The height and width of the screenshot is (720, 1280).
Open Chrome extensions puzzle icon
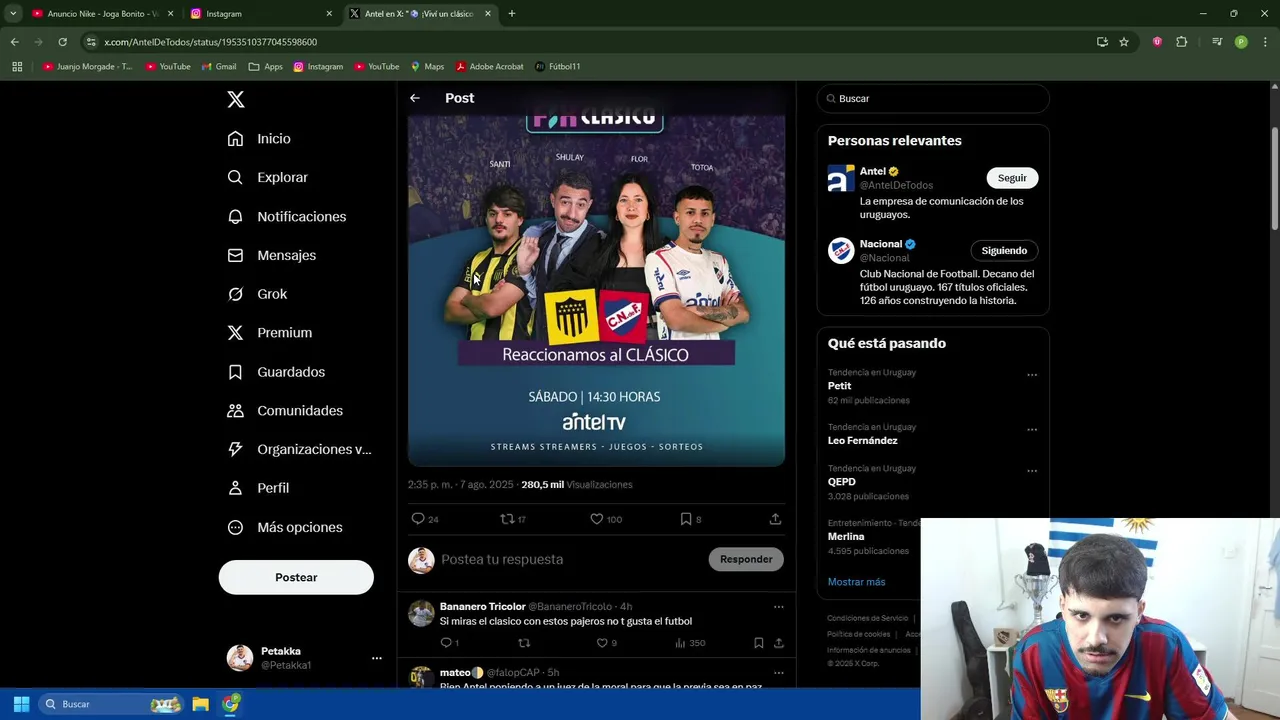click(1181, 42)
